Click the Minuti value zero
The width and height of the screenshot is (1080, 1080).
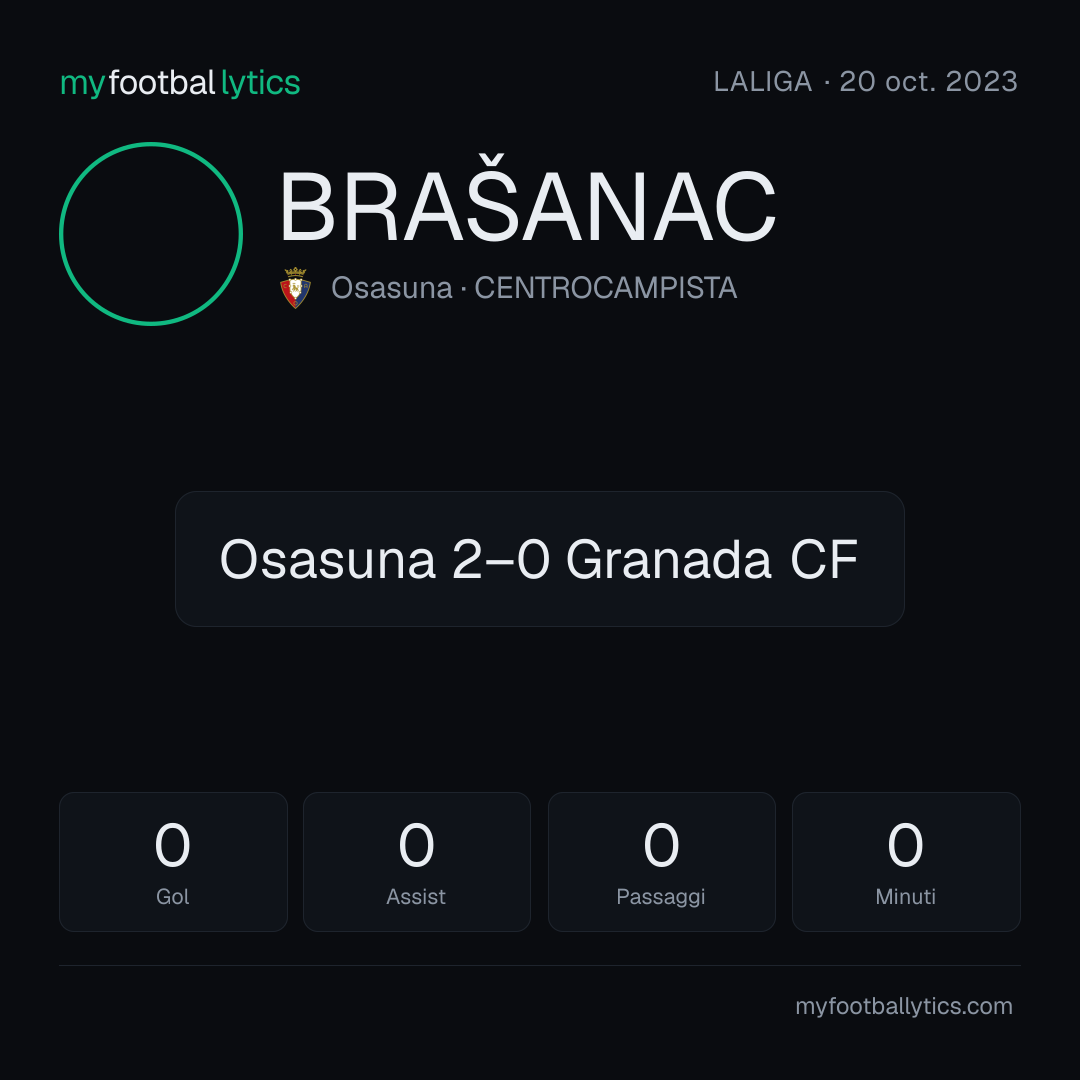coord(905,844)
